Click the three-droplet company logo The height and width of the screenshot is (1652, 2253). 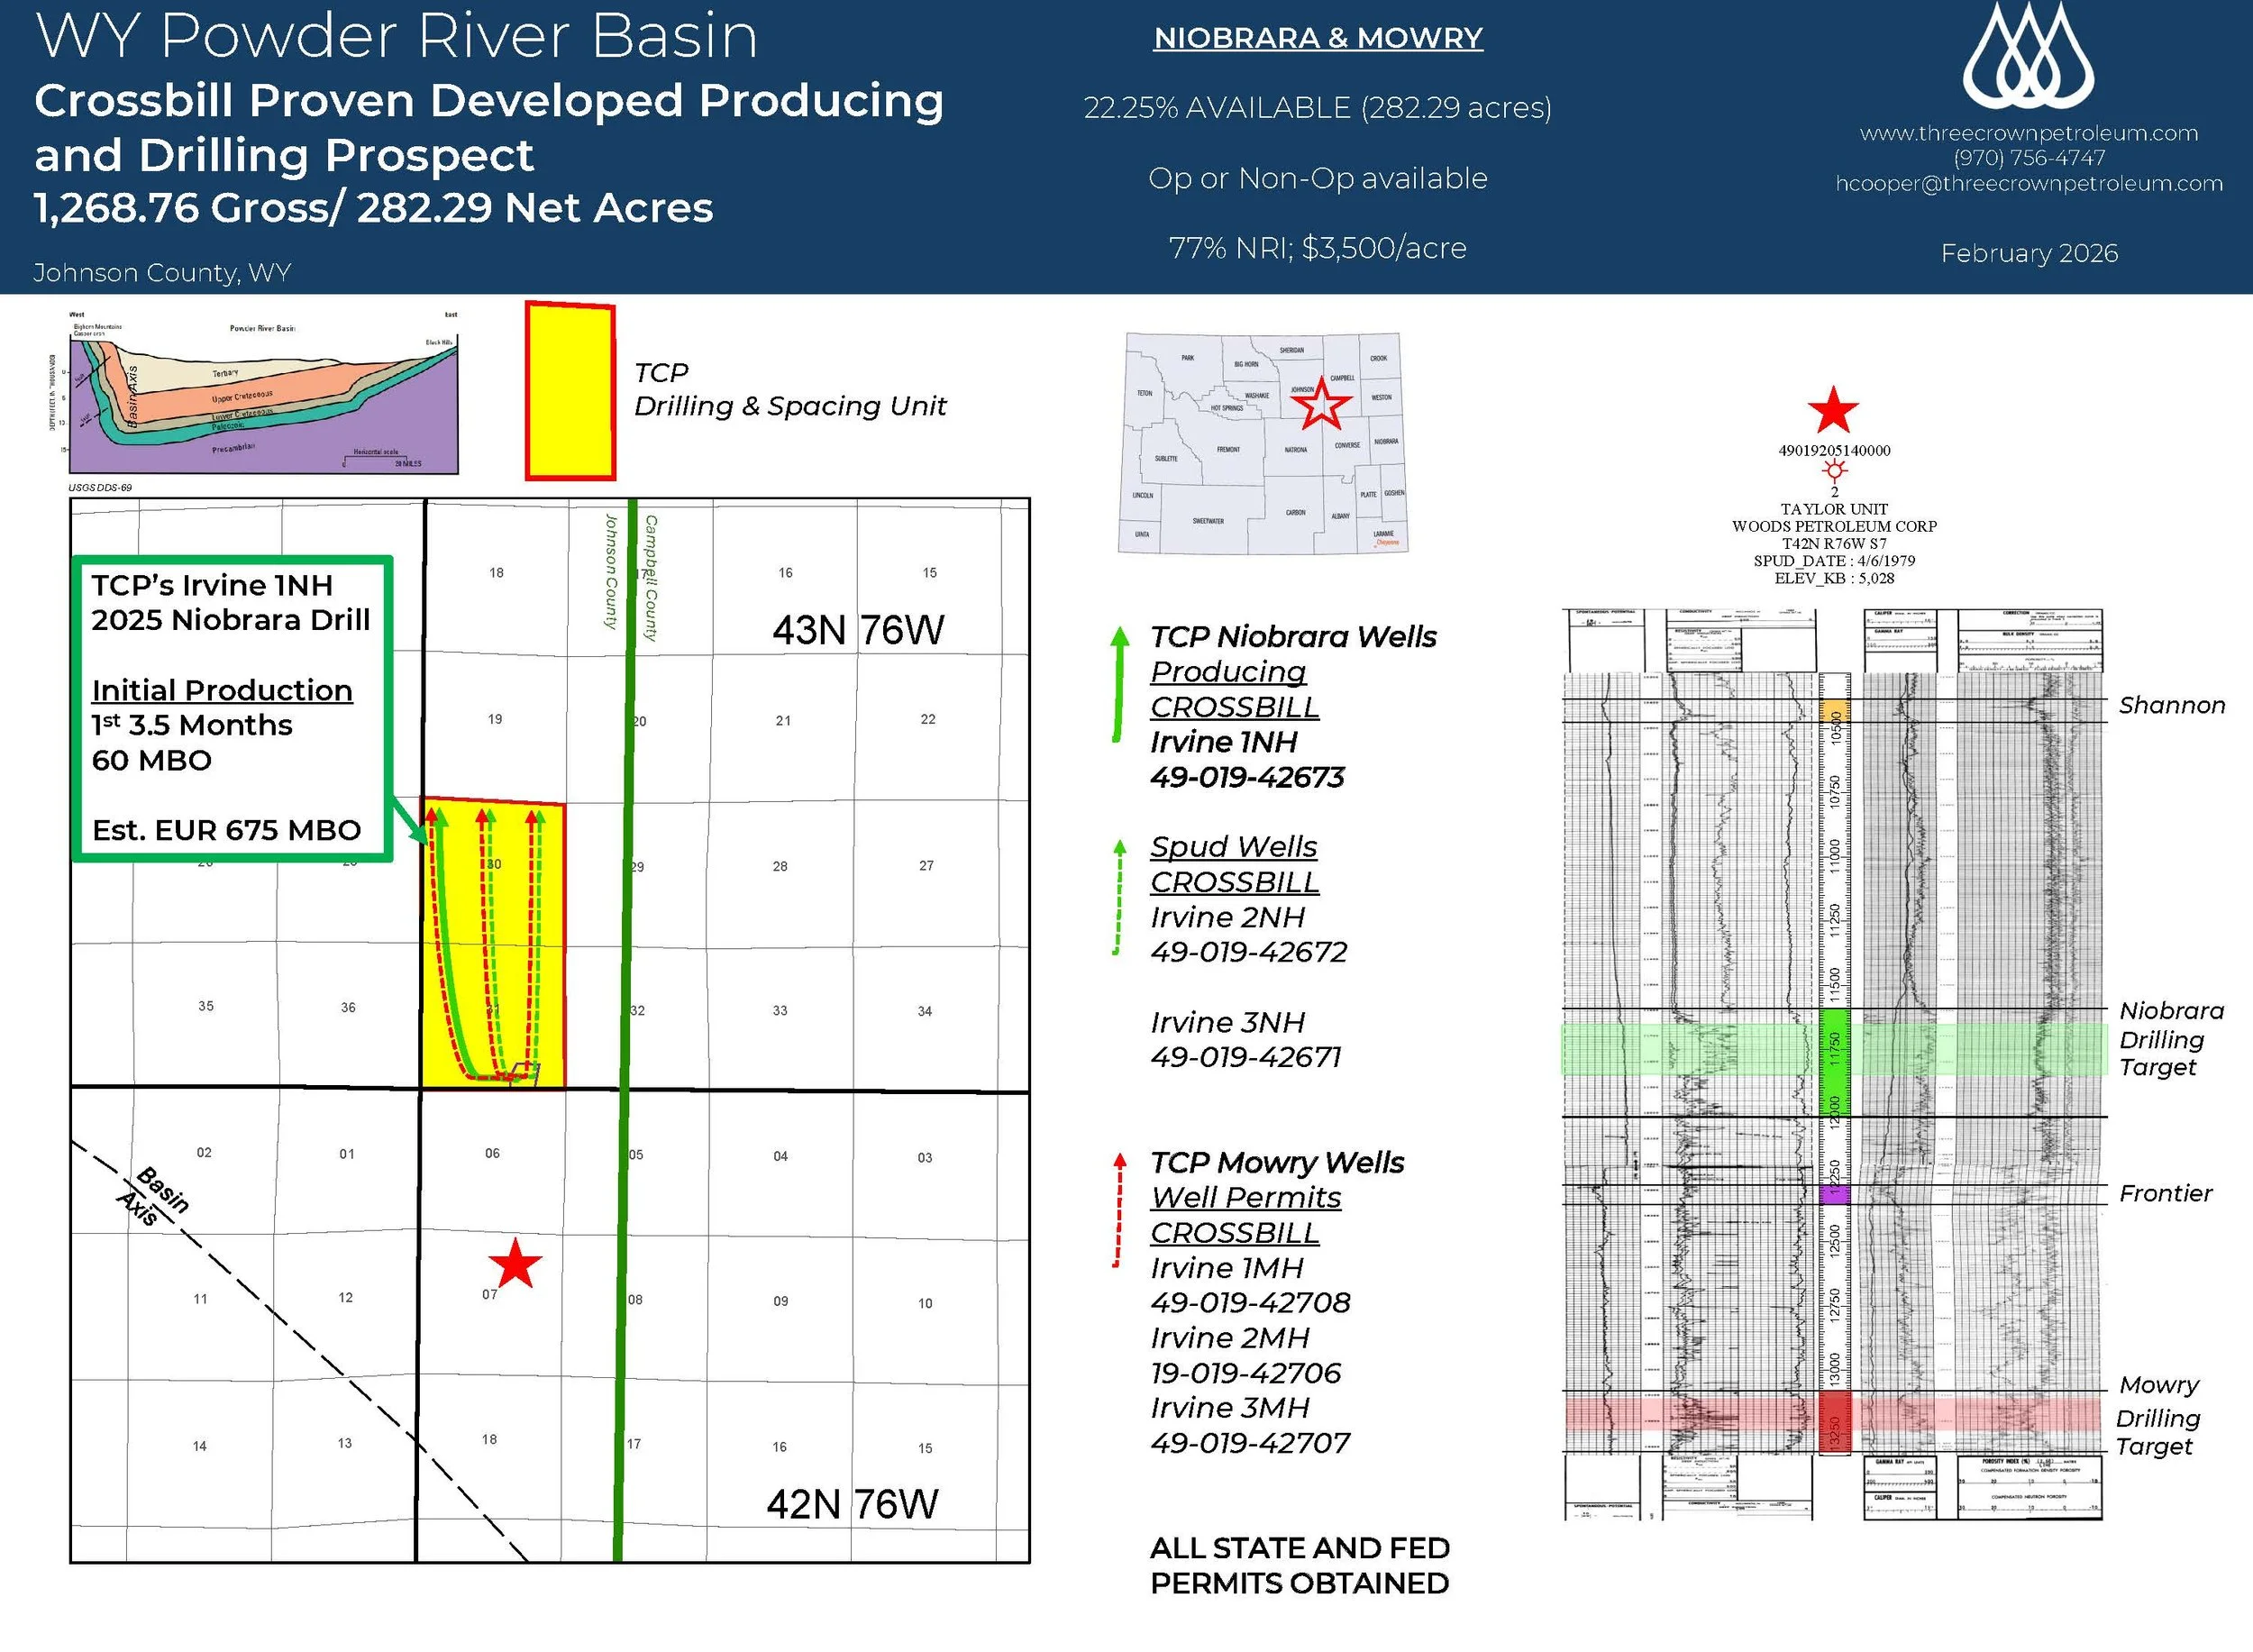2028,58
